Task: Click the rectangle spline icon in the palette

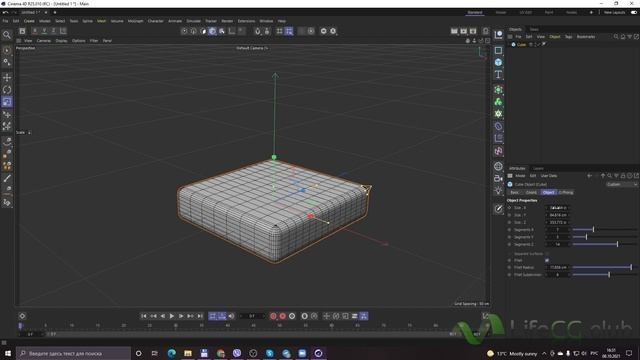Action: tap(498, 51)
